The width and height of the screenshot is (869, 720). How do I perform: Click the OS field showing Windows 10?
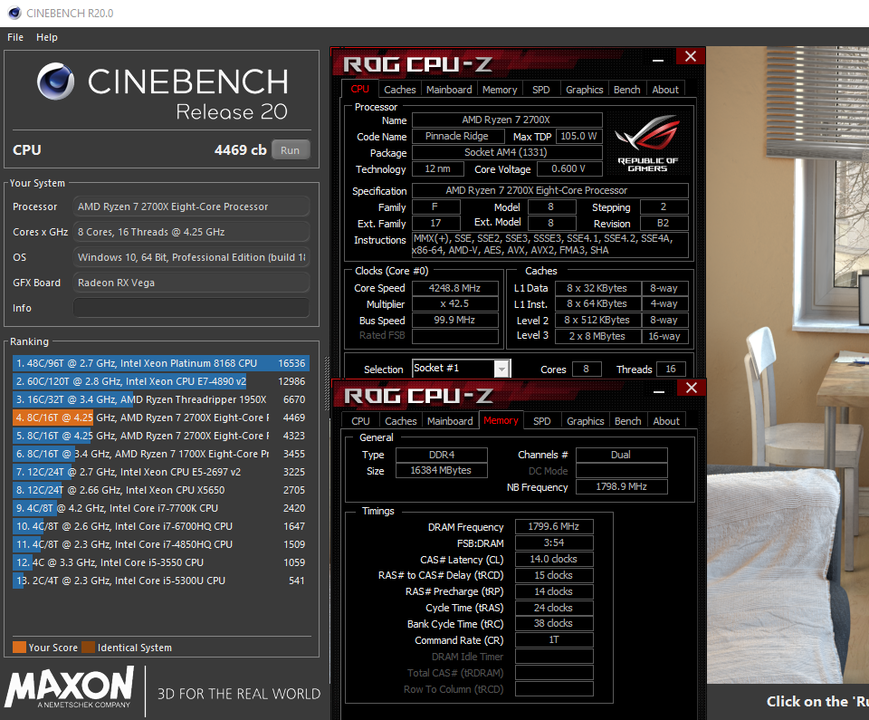coord(191,257)
